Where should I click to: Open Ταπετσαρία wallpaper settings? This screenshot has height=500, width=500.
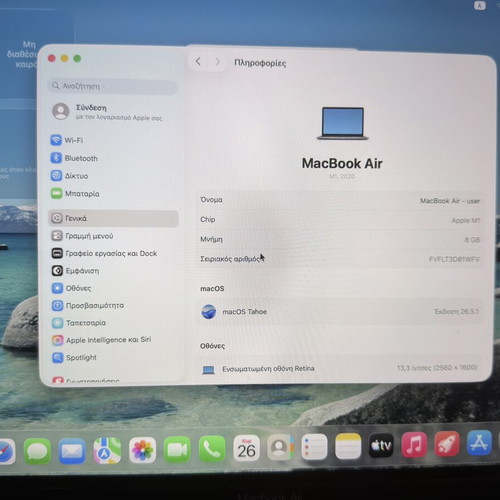pos(79,323)
